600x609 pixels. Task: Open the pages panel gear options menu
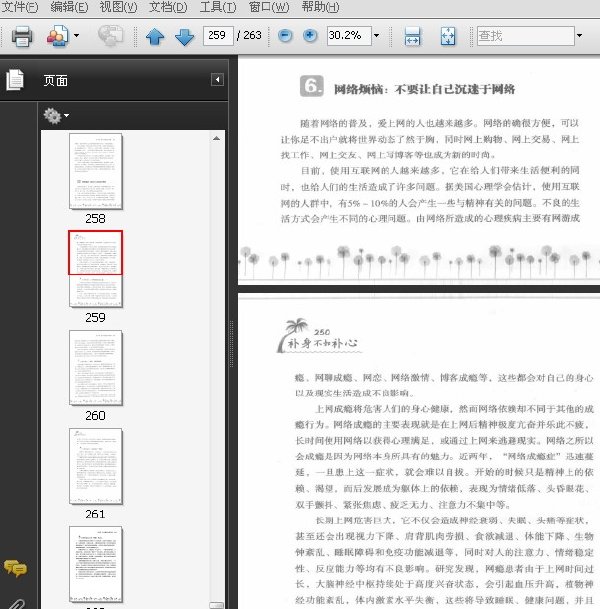coord(56,116)
